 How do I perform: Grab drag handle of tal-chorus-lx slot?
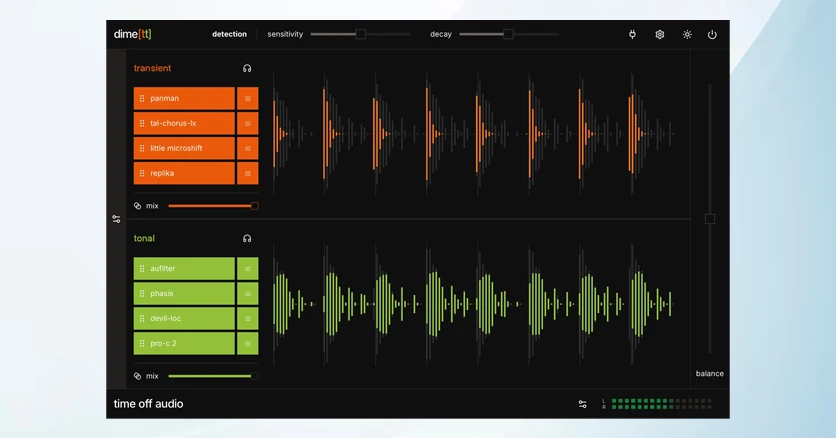(x=142, y=124)
